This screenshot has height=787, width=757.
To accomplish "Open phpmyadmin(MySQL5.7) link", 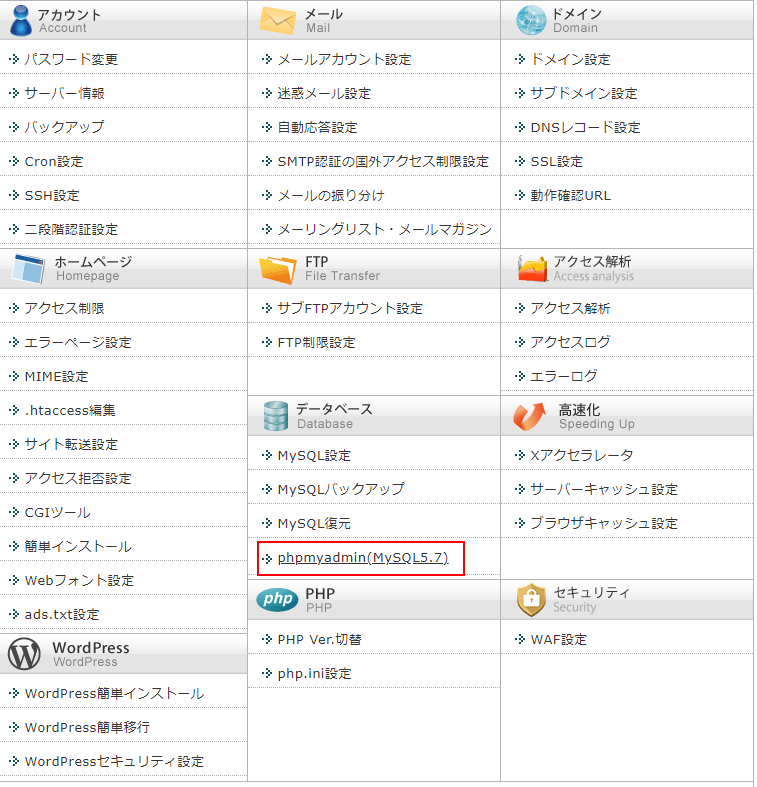I will point(363,558).
